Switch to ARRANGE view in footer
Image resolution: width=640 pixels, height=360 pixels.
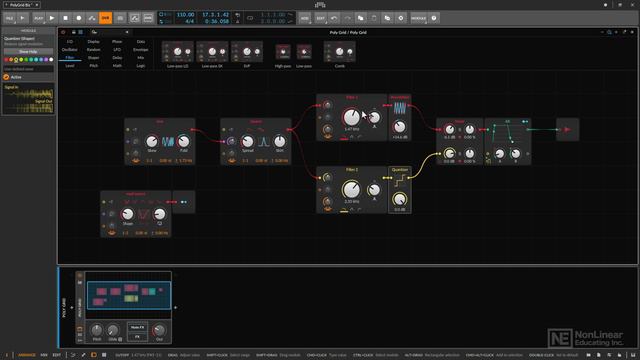pyautogui.click(x=27, y=355)
